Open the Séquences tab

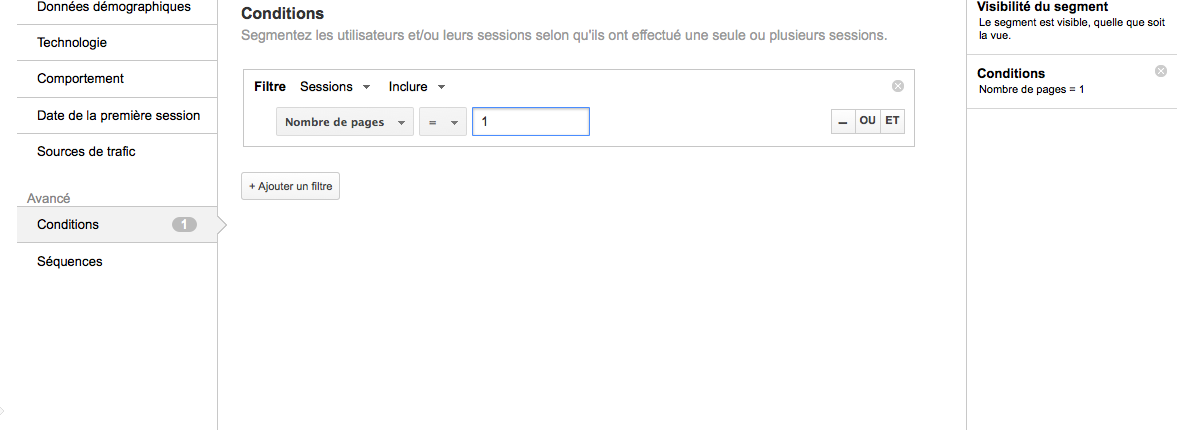click(x=70, y=262)
